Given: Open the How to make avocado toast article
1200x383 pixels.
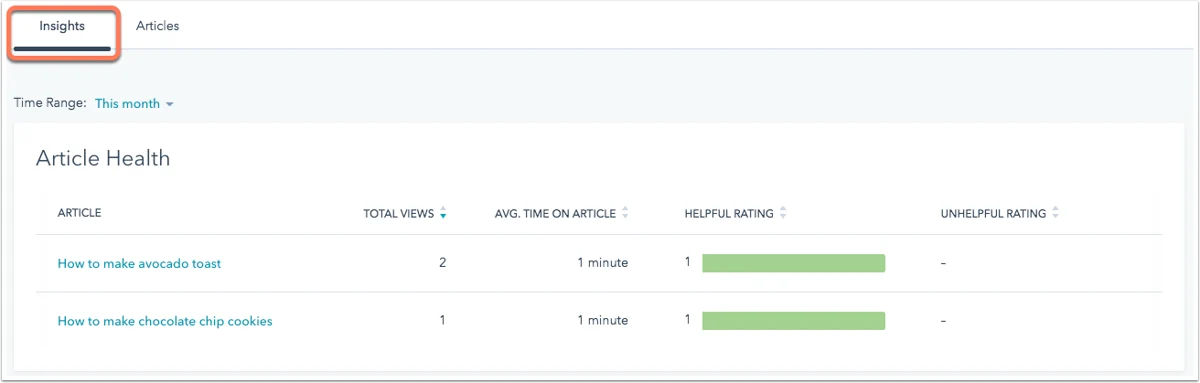Looking at the screenshot, I should point(139,264).
